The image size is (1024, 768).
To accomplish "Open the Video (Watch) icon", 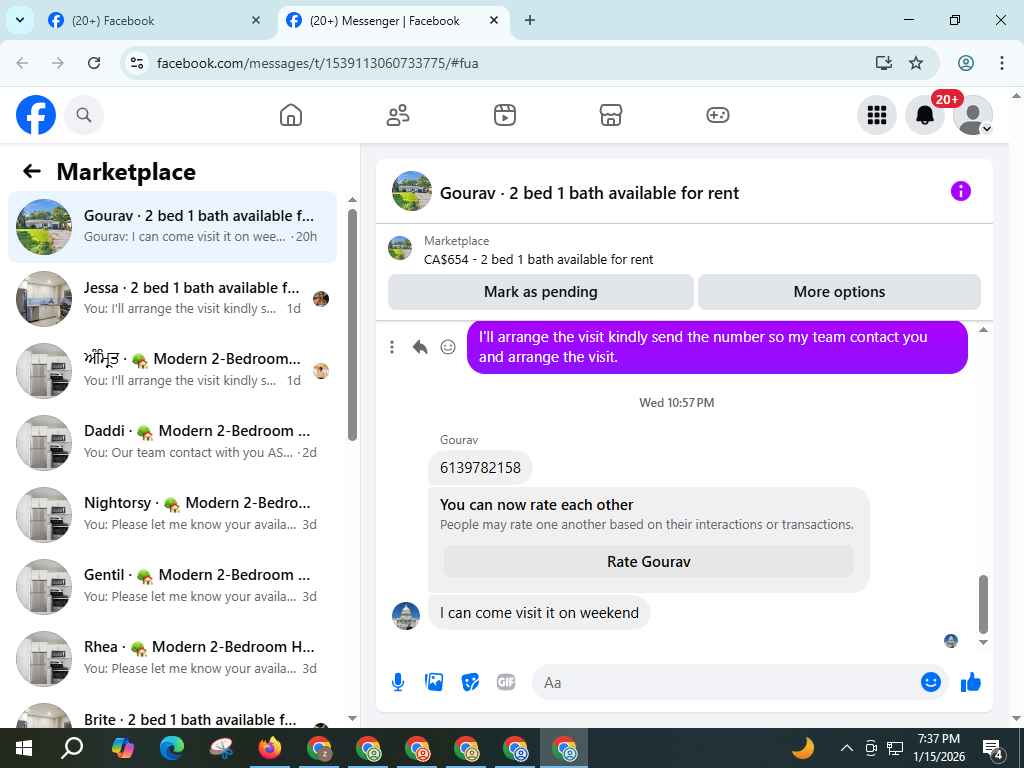I will [505, 115].
